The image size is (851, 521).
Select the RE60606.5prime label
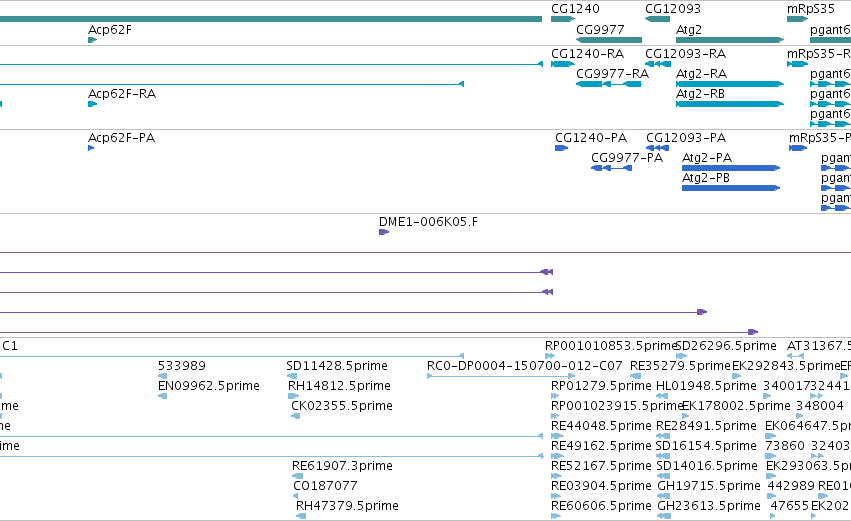[x=601, y=505]
